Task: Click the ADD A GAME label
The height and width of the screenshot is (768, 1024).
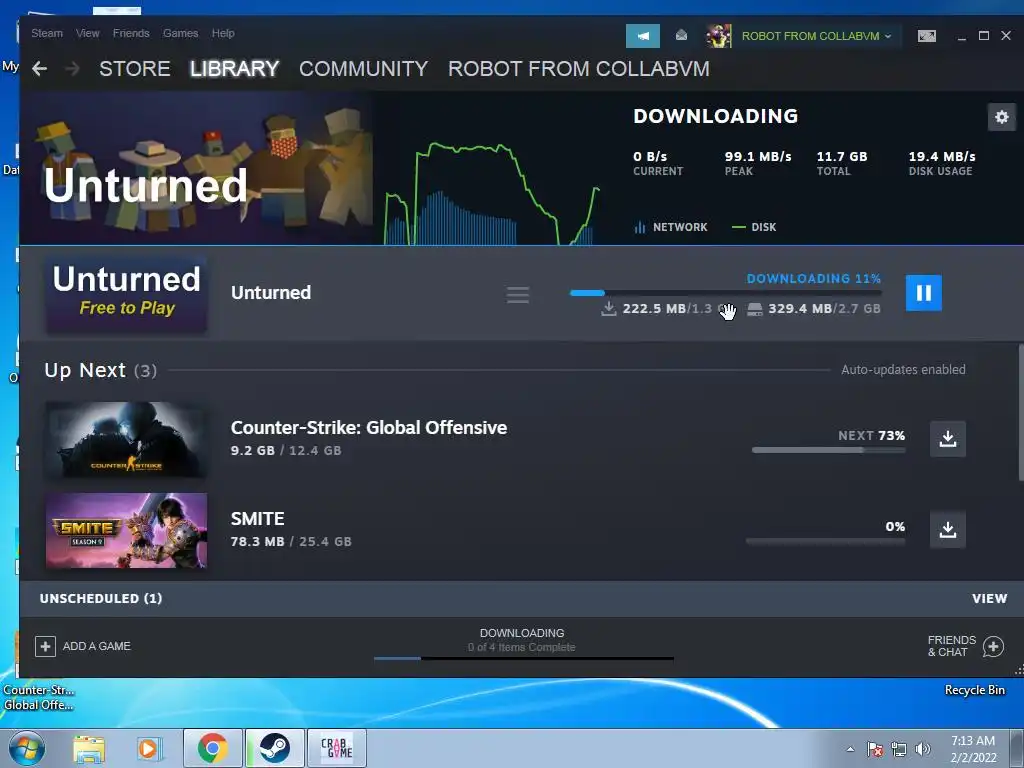Action: (97, 646)
